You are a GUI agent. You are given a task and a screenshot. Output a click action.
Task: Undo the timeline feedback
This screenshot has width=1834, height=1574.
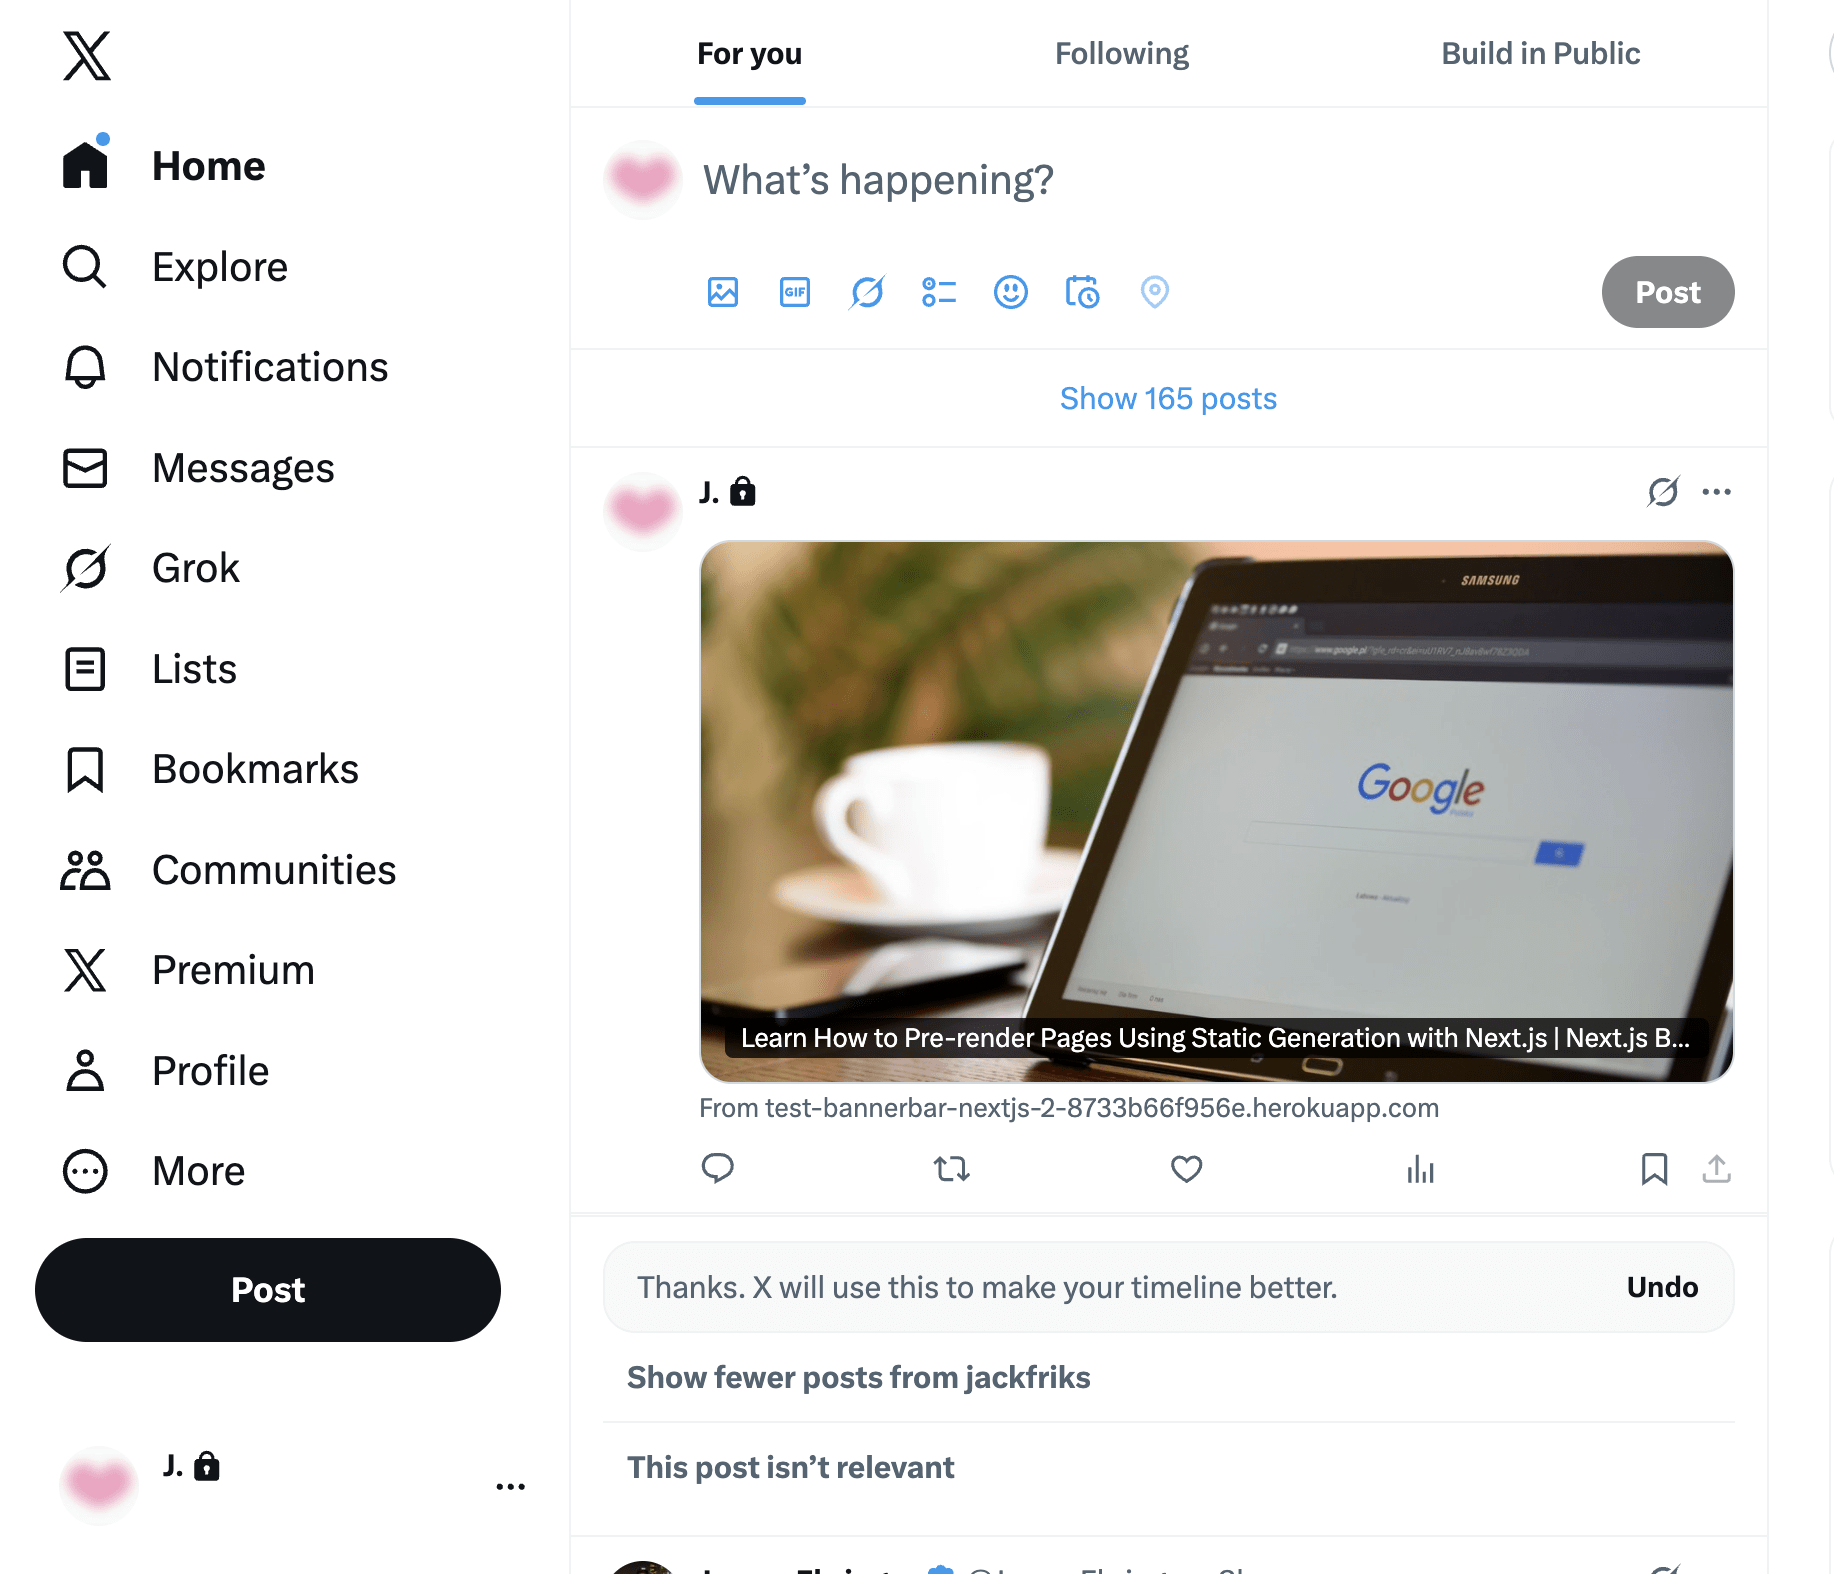pos(1662,1287)
